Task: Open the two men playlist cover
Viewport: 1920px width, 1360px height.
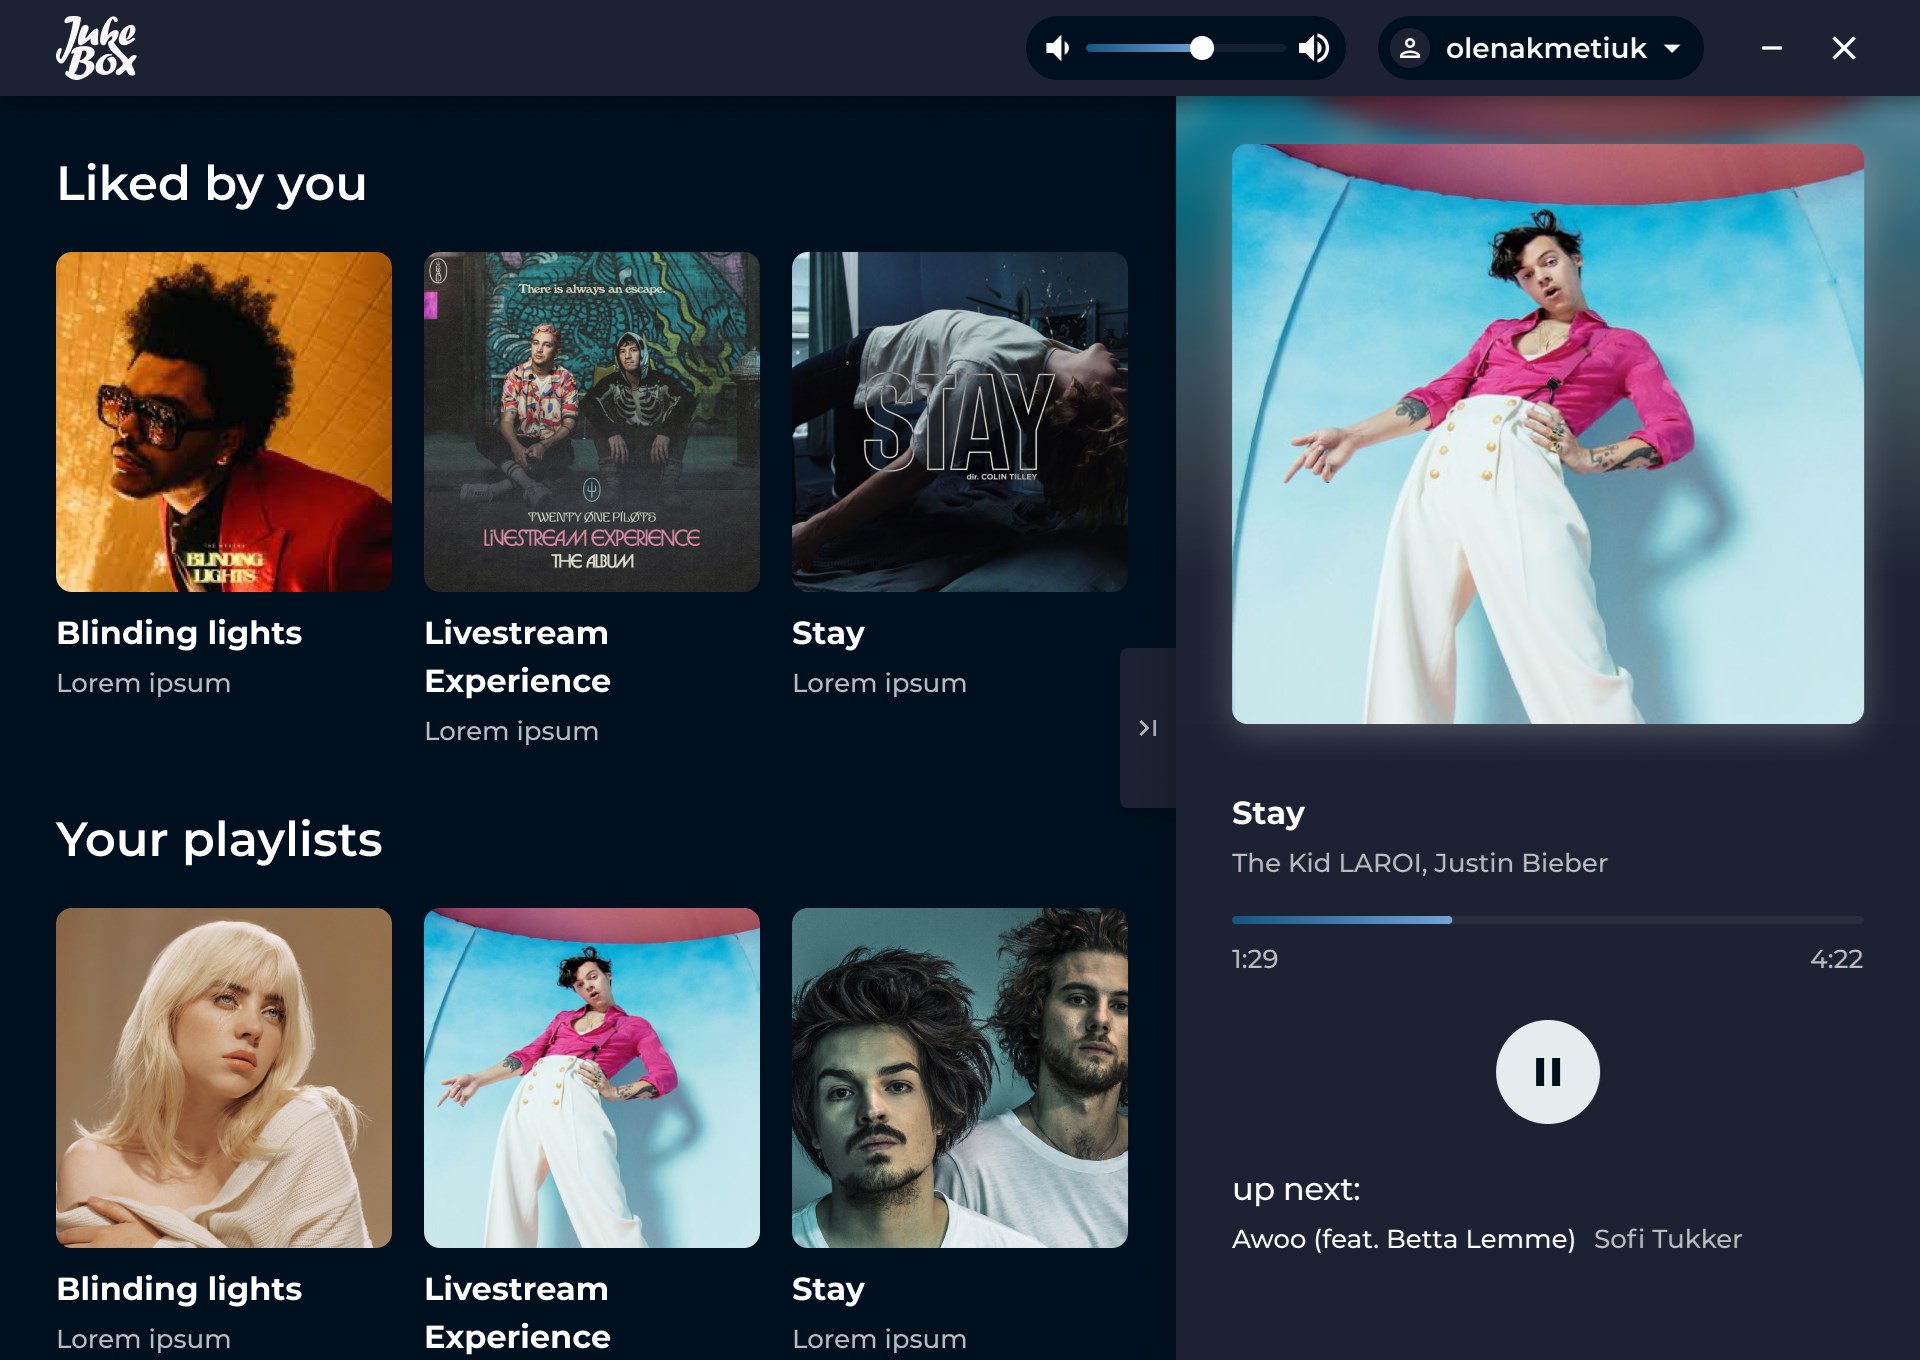Action: (x=960, y=1077)
